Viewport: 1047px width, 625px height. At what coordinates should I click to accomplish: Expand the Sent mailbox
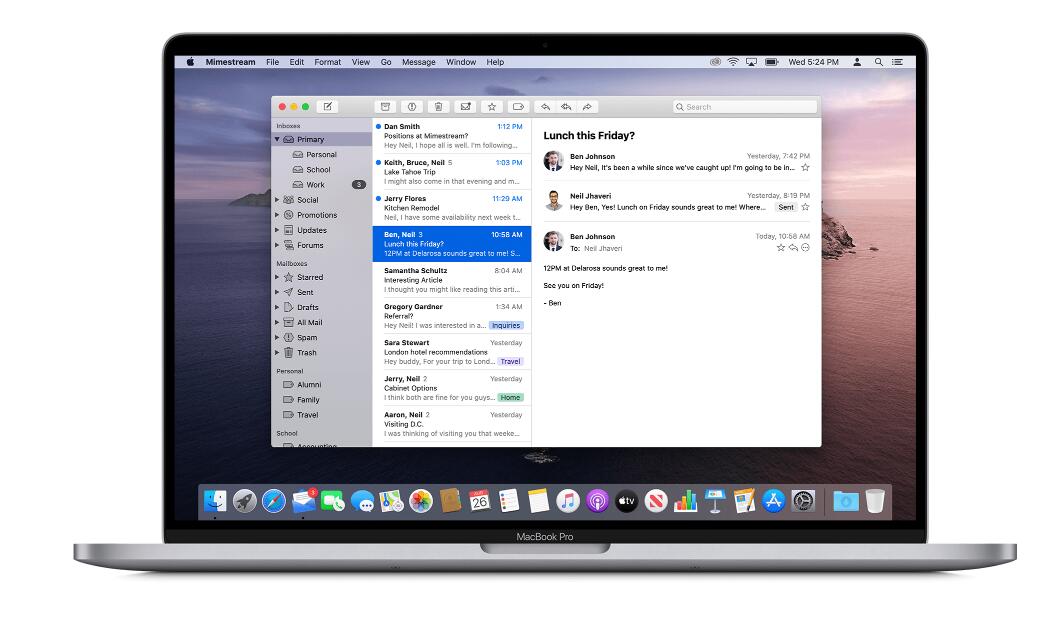(x=277, y=292)
